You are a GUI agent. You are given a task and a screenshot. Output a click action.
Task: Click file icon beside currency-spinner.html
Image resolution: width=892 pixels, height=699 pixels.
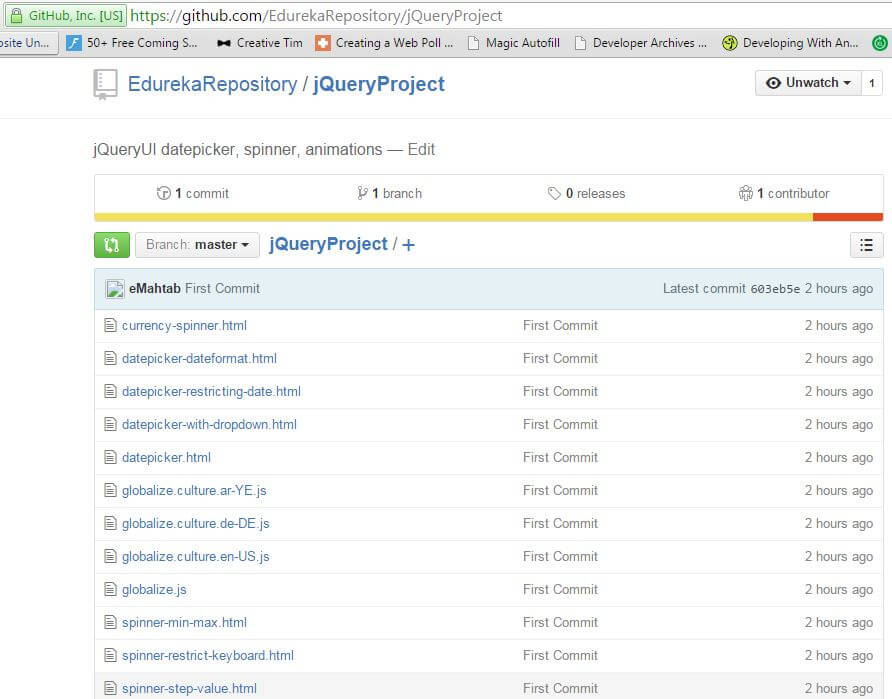click(x=110, y=325)
